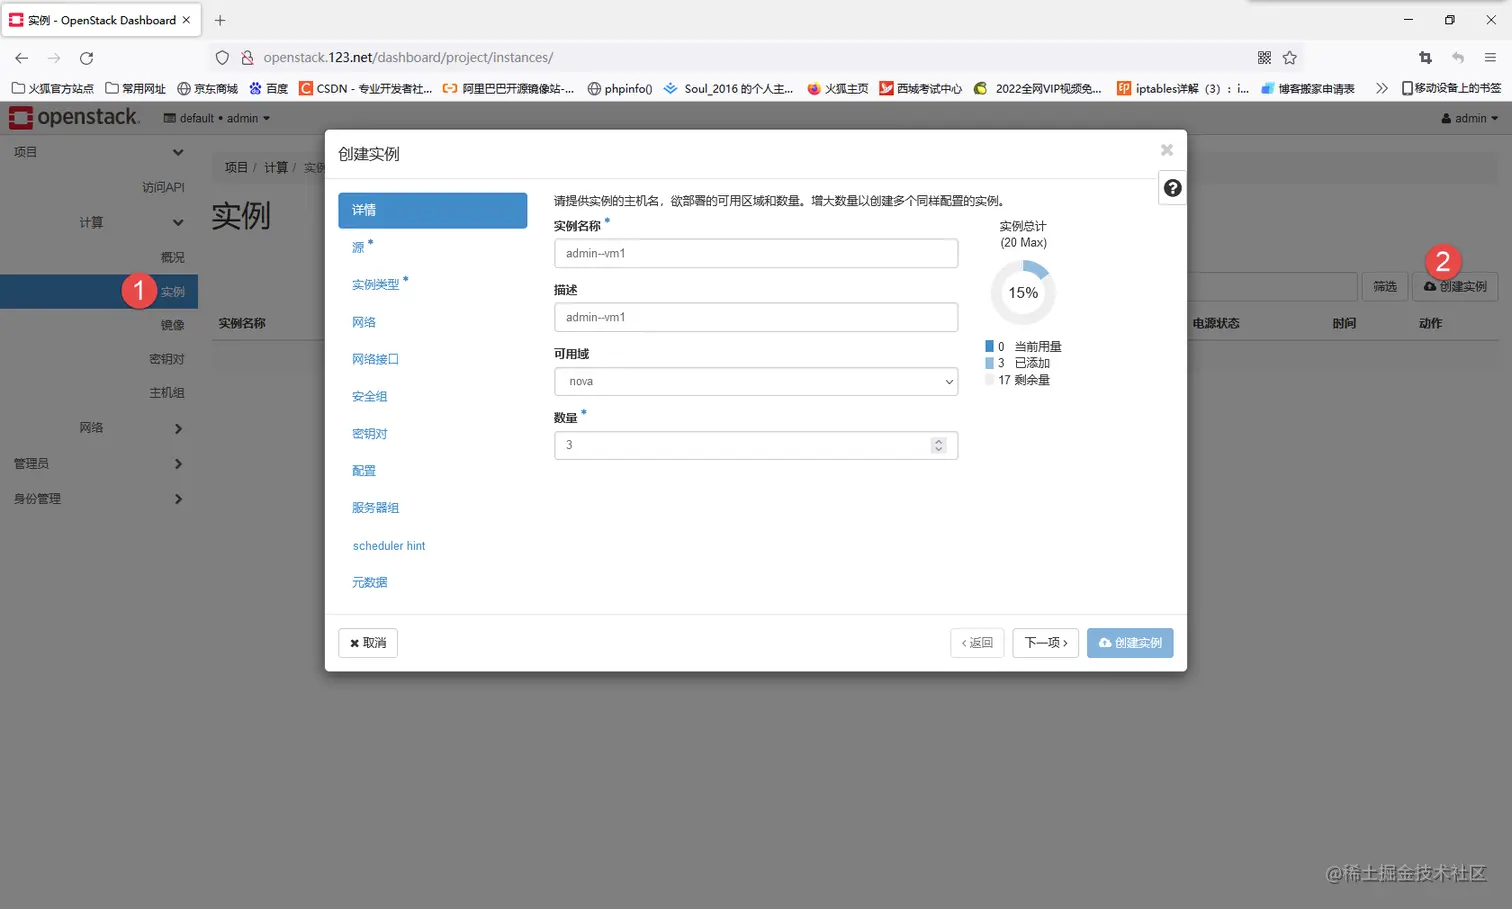Open a new browser tab with plus icon
Screen dimensions: 1512x909
[220, 20]
